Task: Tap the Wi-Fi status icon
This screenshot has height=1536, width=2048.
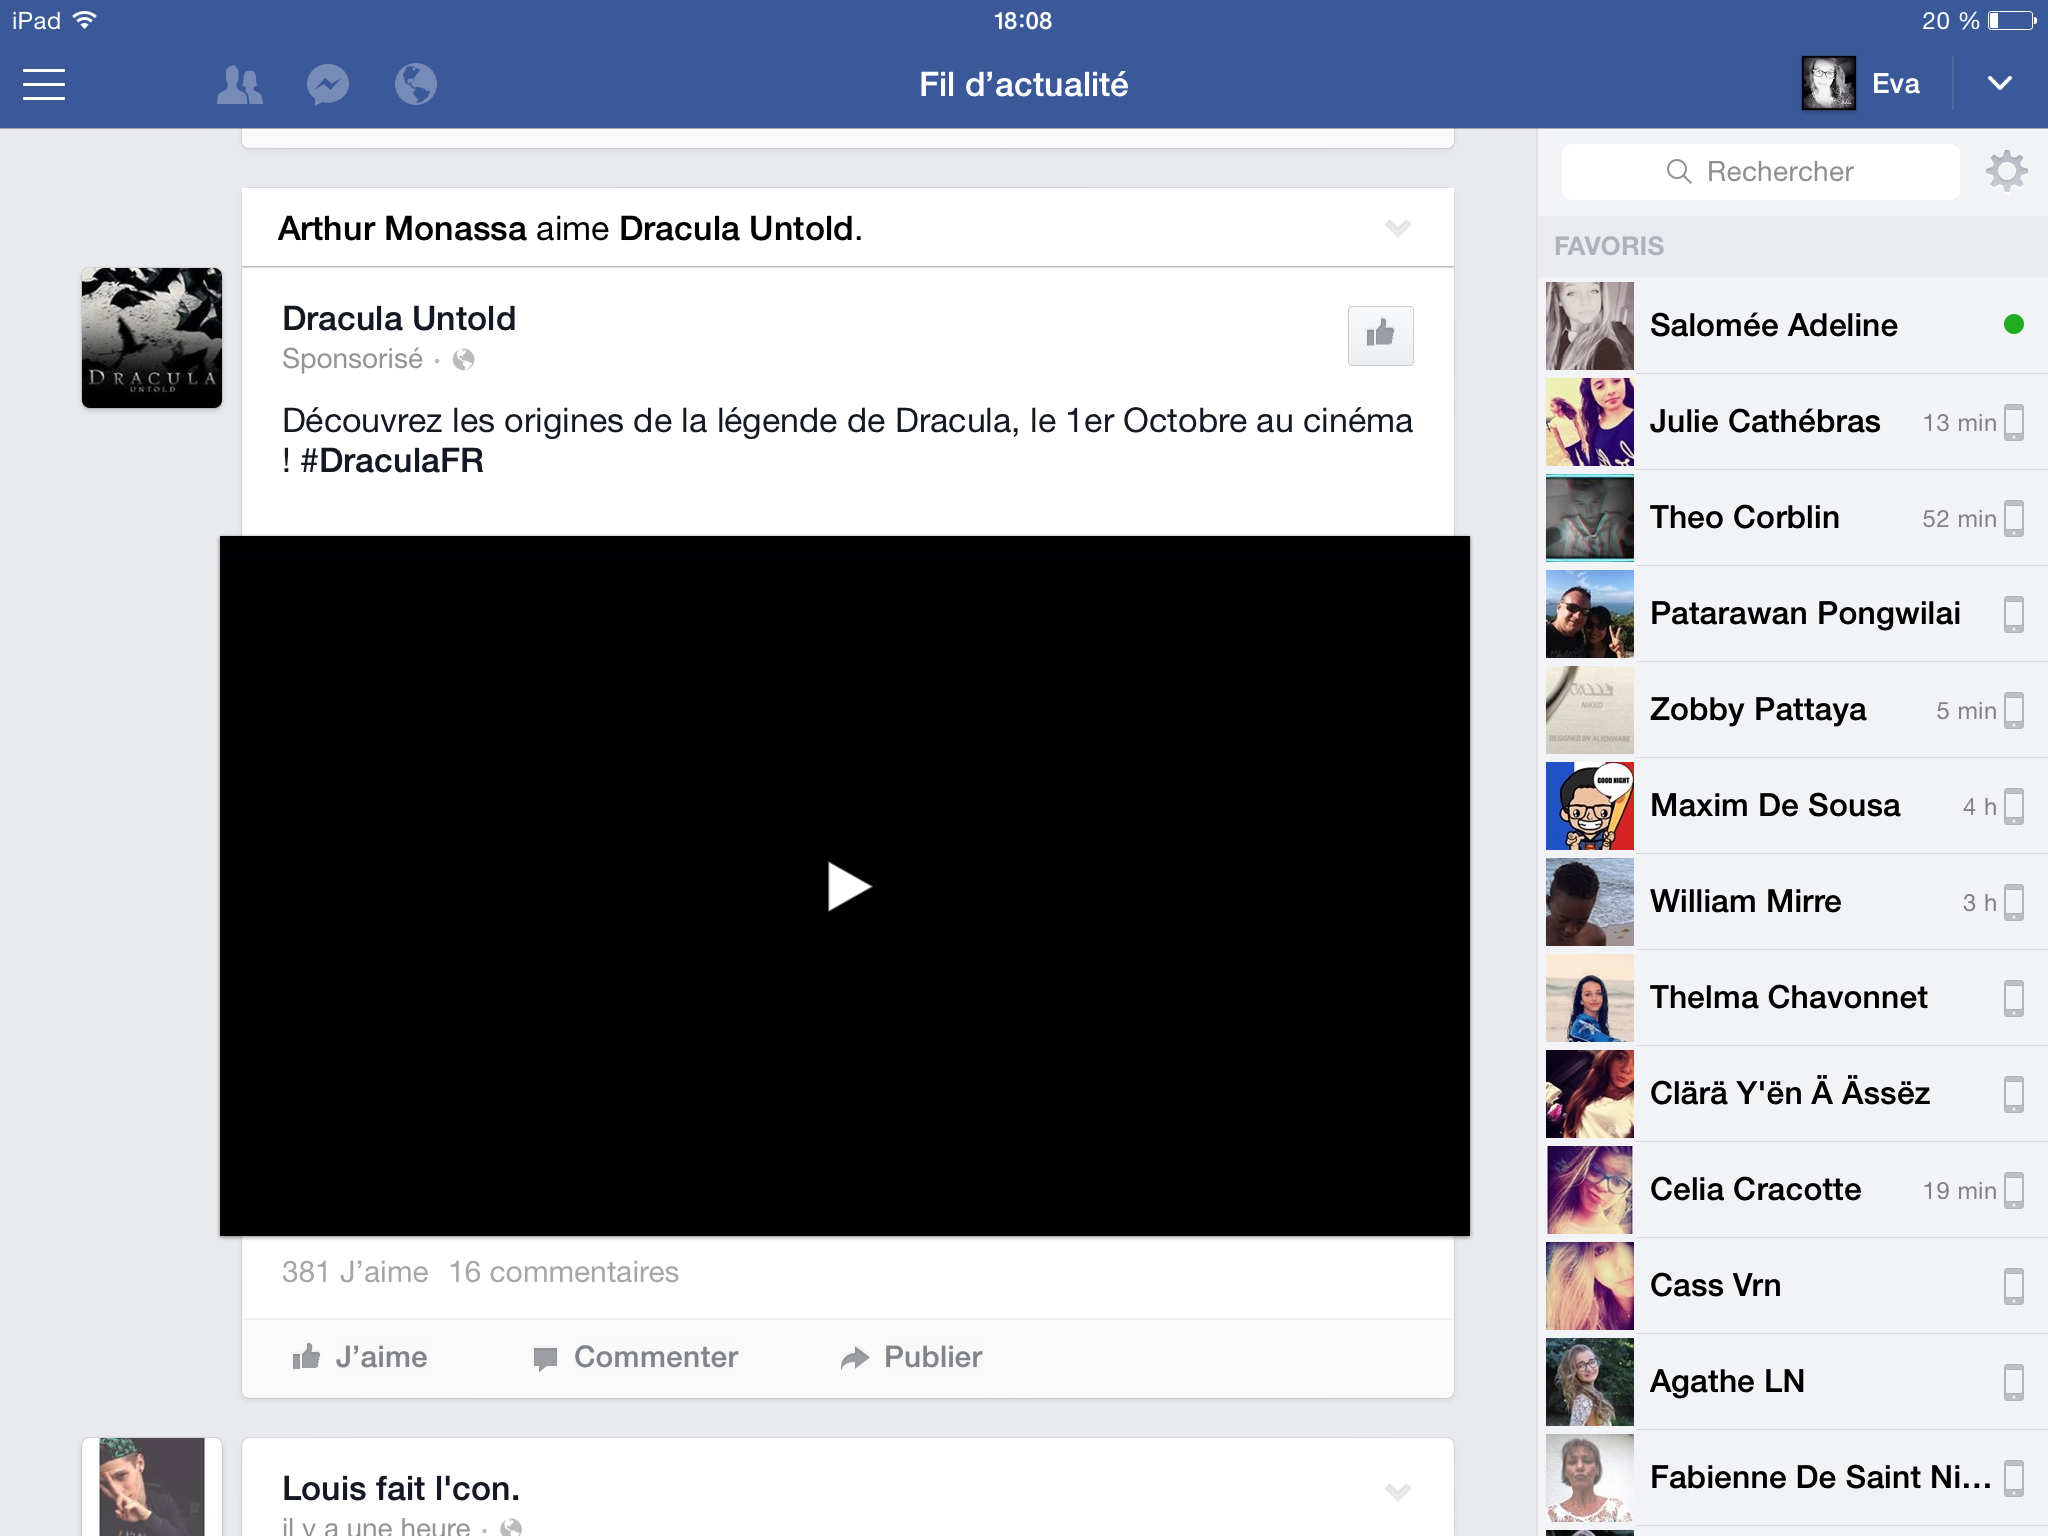Action: click(x=86, y=20)
